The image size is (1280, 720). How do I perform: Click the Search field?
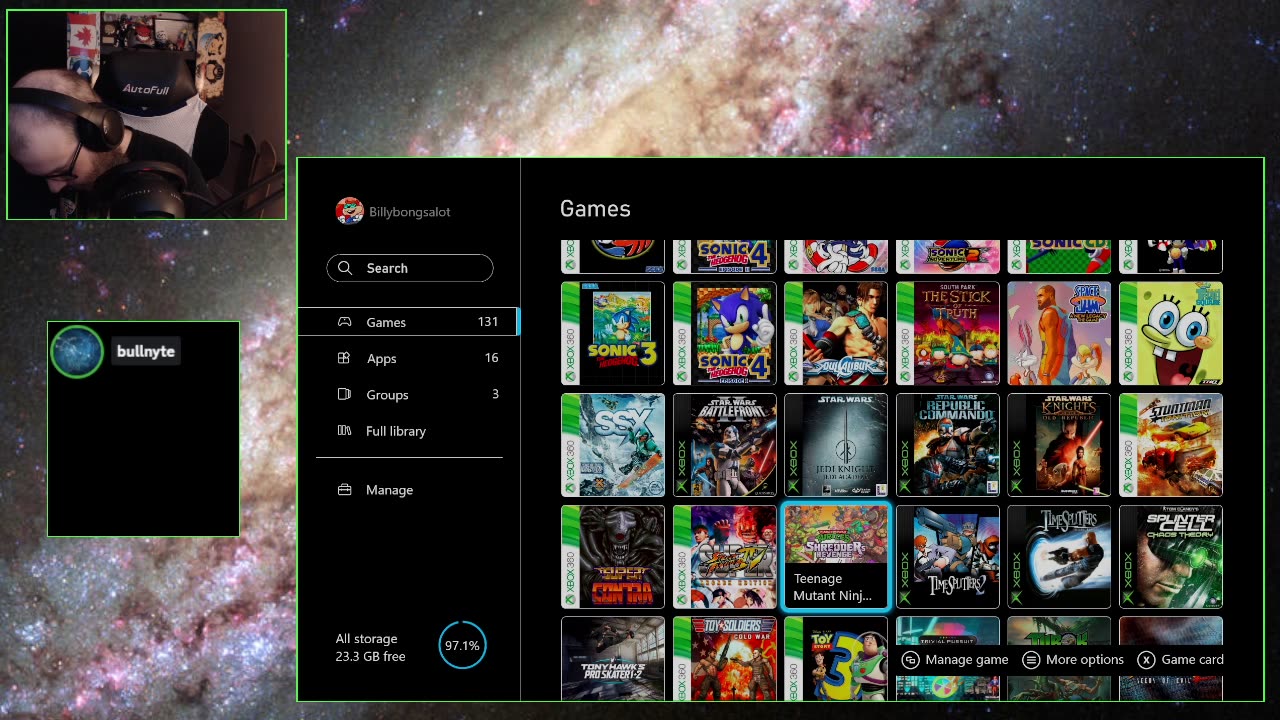click(x=410, y=268)
